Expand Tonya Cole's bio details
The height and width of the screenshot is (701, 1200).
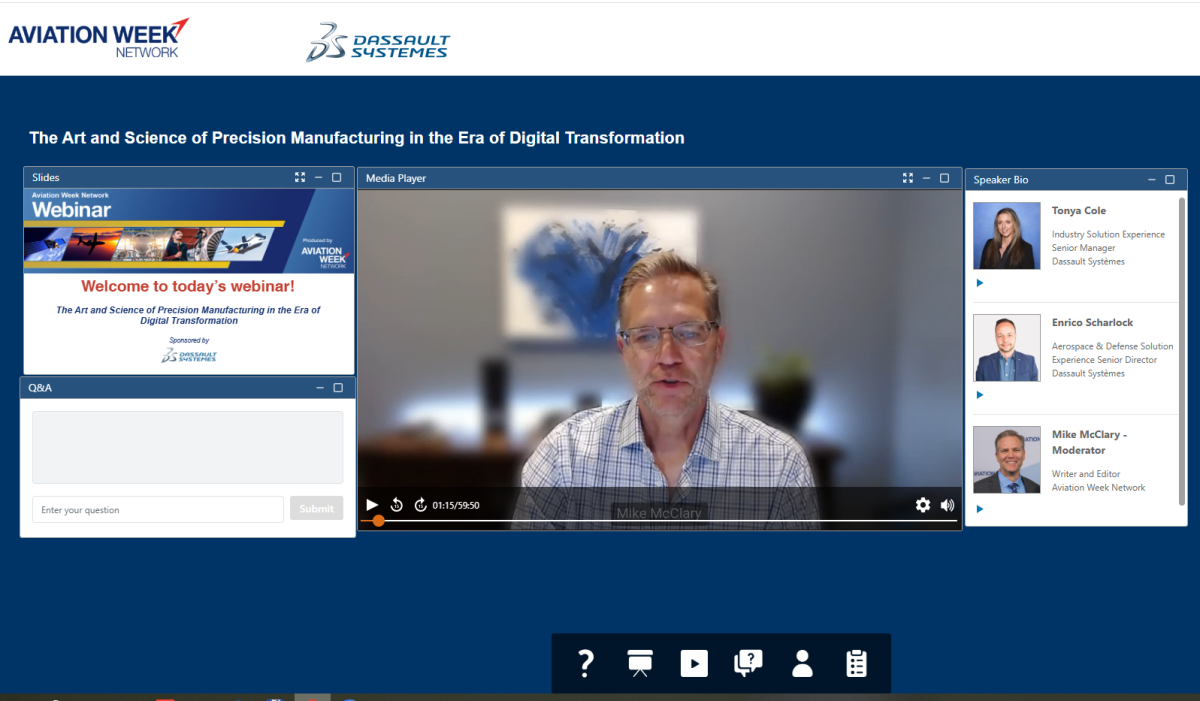pyautogui.click(x=980, y=283)
